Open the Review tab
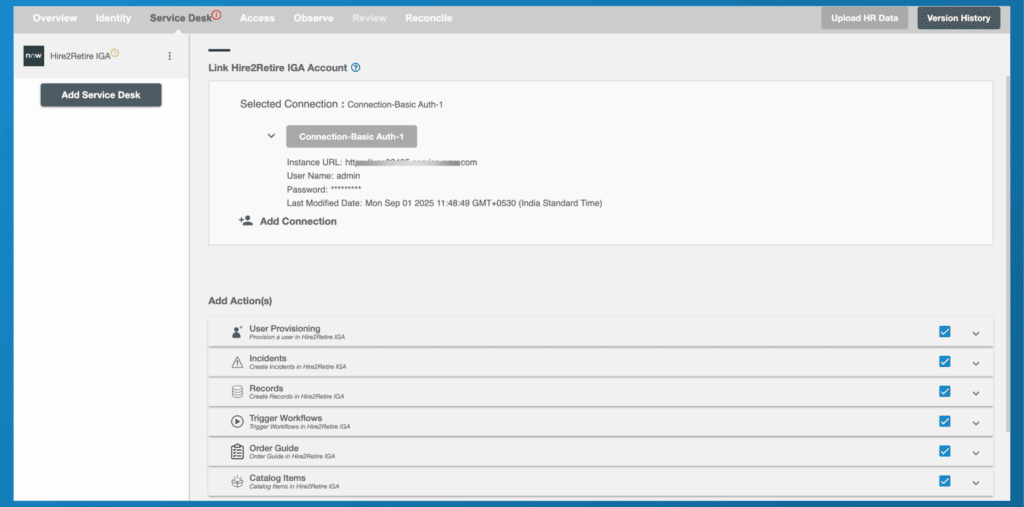Image resolution: width=1024 pixels, height=507 pixels. [370, 18]
